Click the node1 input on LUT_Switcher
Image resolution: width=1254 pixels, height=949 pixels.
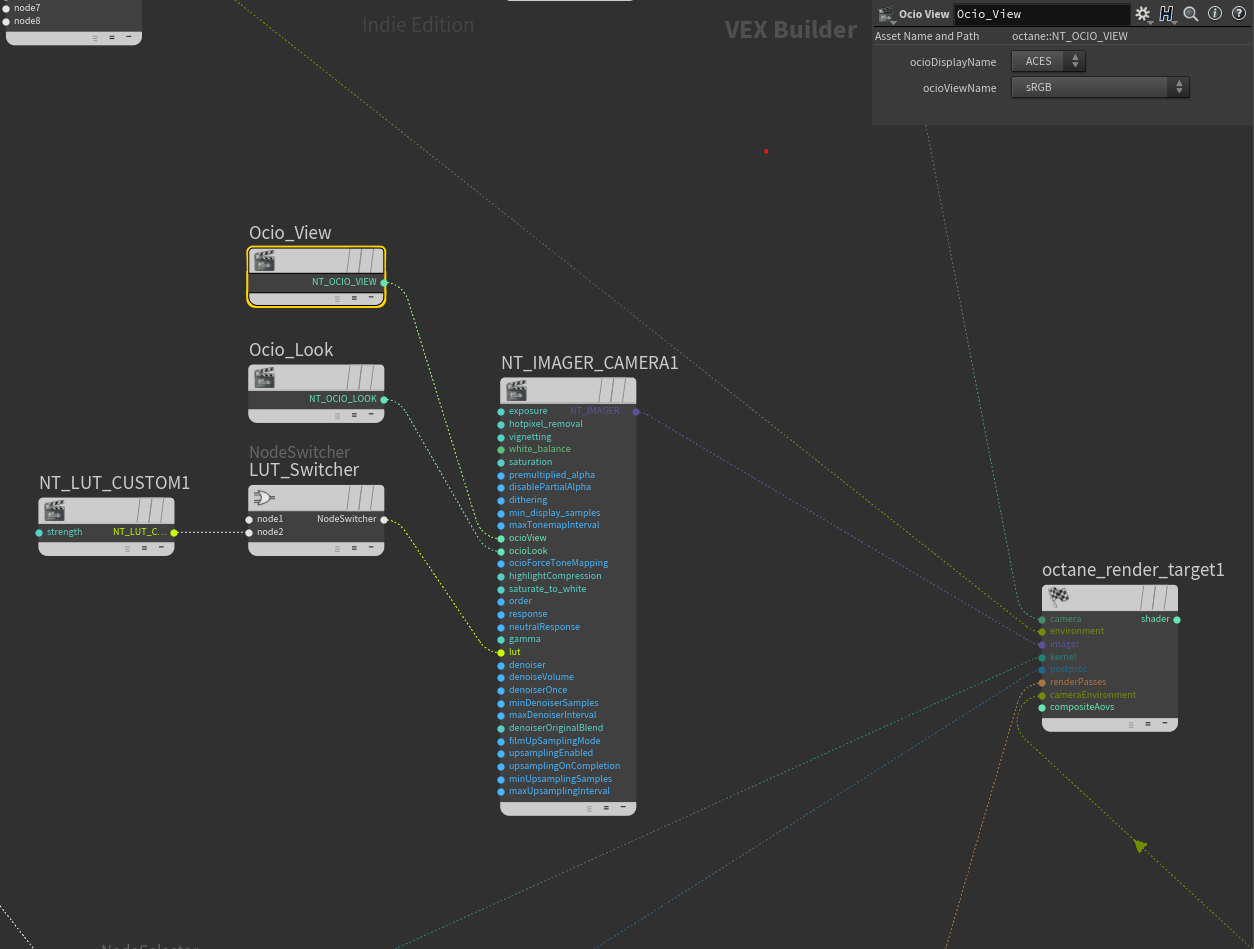point(249,519)
